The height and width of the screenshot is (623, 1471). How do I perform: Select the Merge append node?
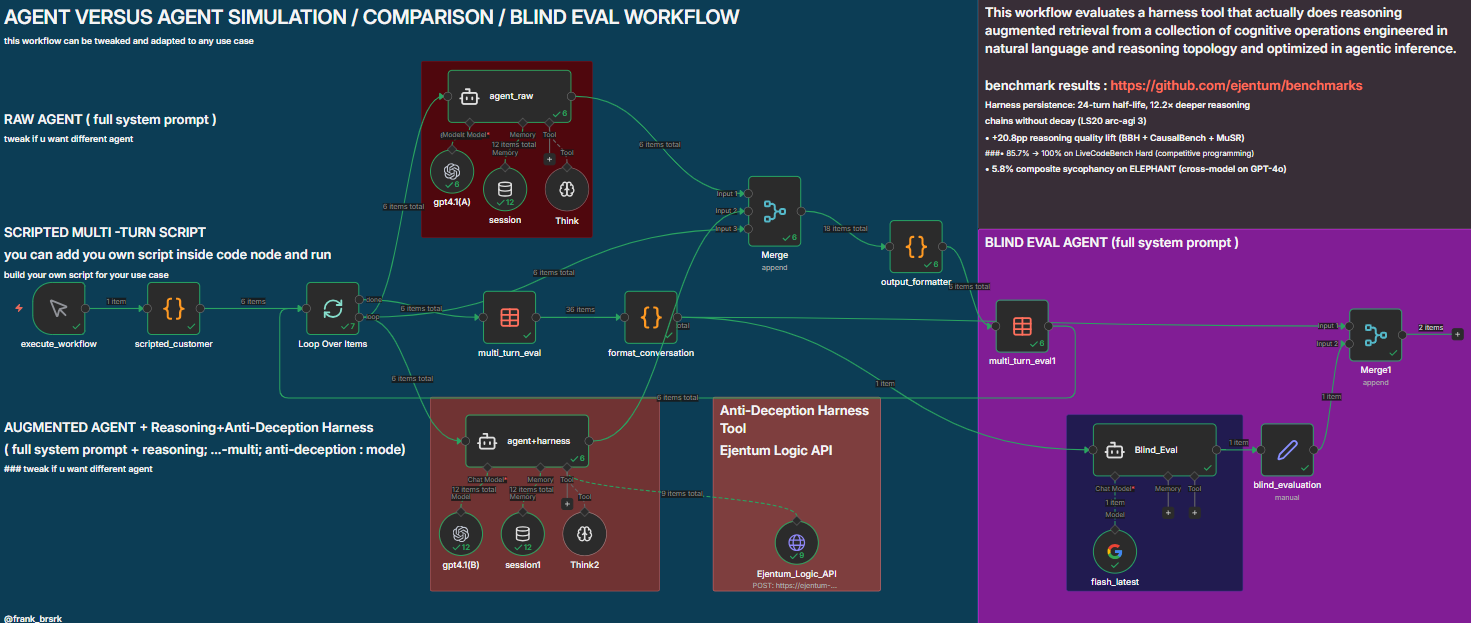coord(775,211)
